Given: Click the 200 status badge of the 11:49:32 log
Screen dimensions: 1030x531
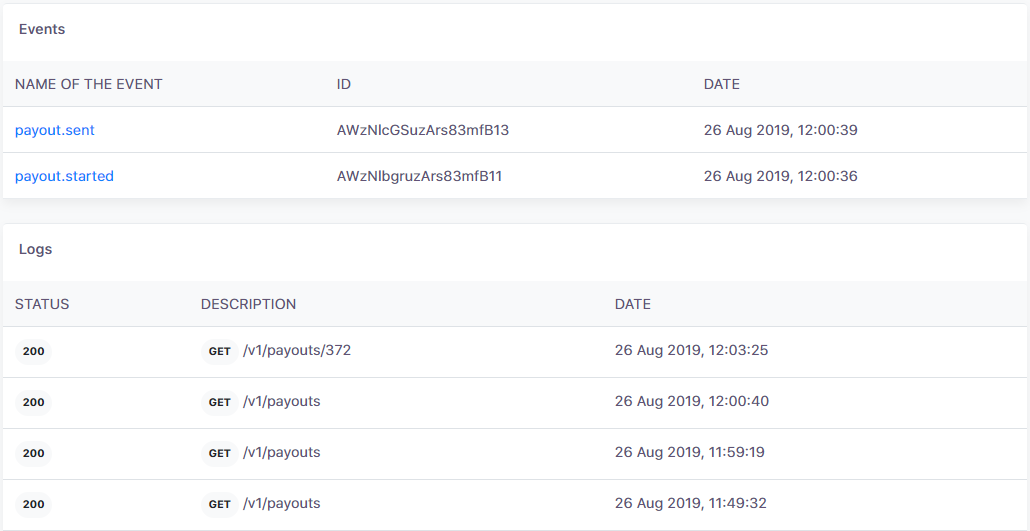Looking at the screenshot, I should [x=34, y=505].
